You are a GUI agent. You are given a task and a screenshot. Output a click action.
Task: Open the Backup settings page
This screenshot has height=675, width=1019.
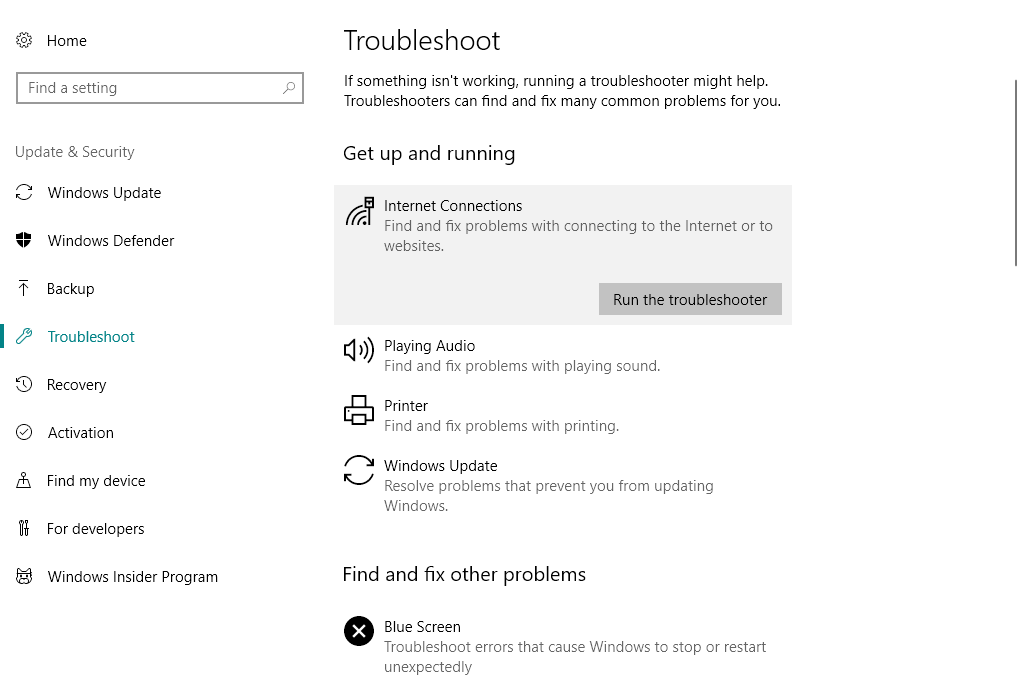pos(70,289)
